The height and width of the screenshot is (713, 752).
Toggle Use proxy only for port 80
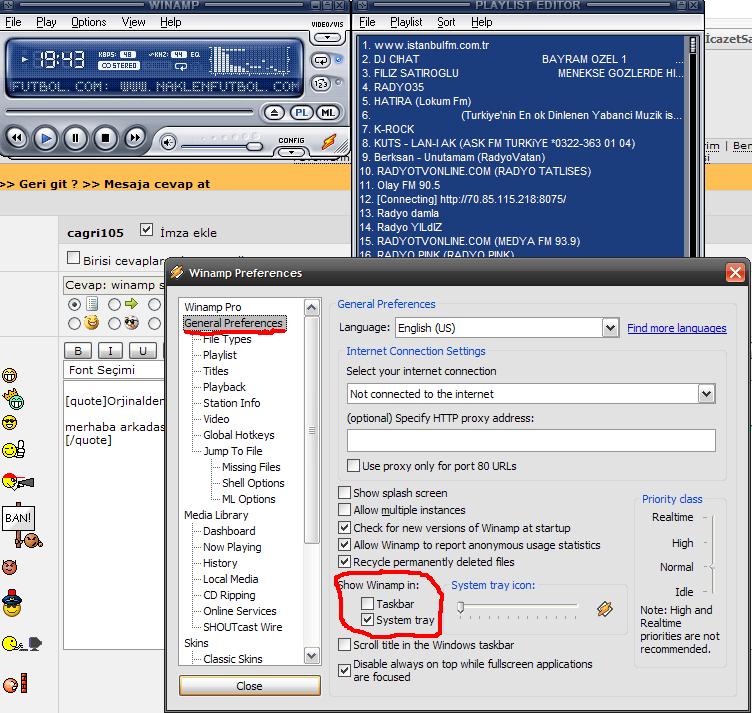(353, 466)
